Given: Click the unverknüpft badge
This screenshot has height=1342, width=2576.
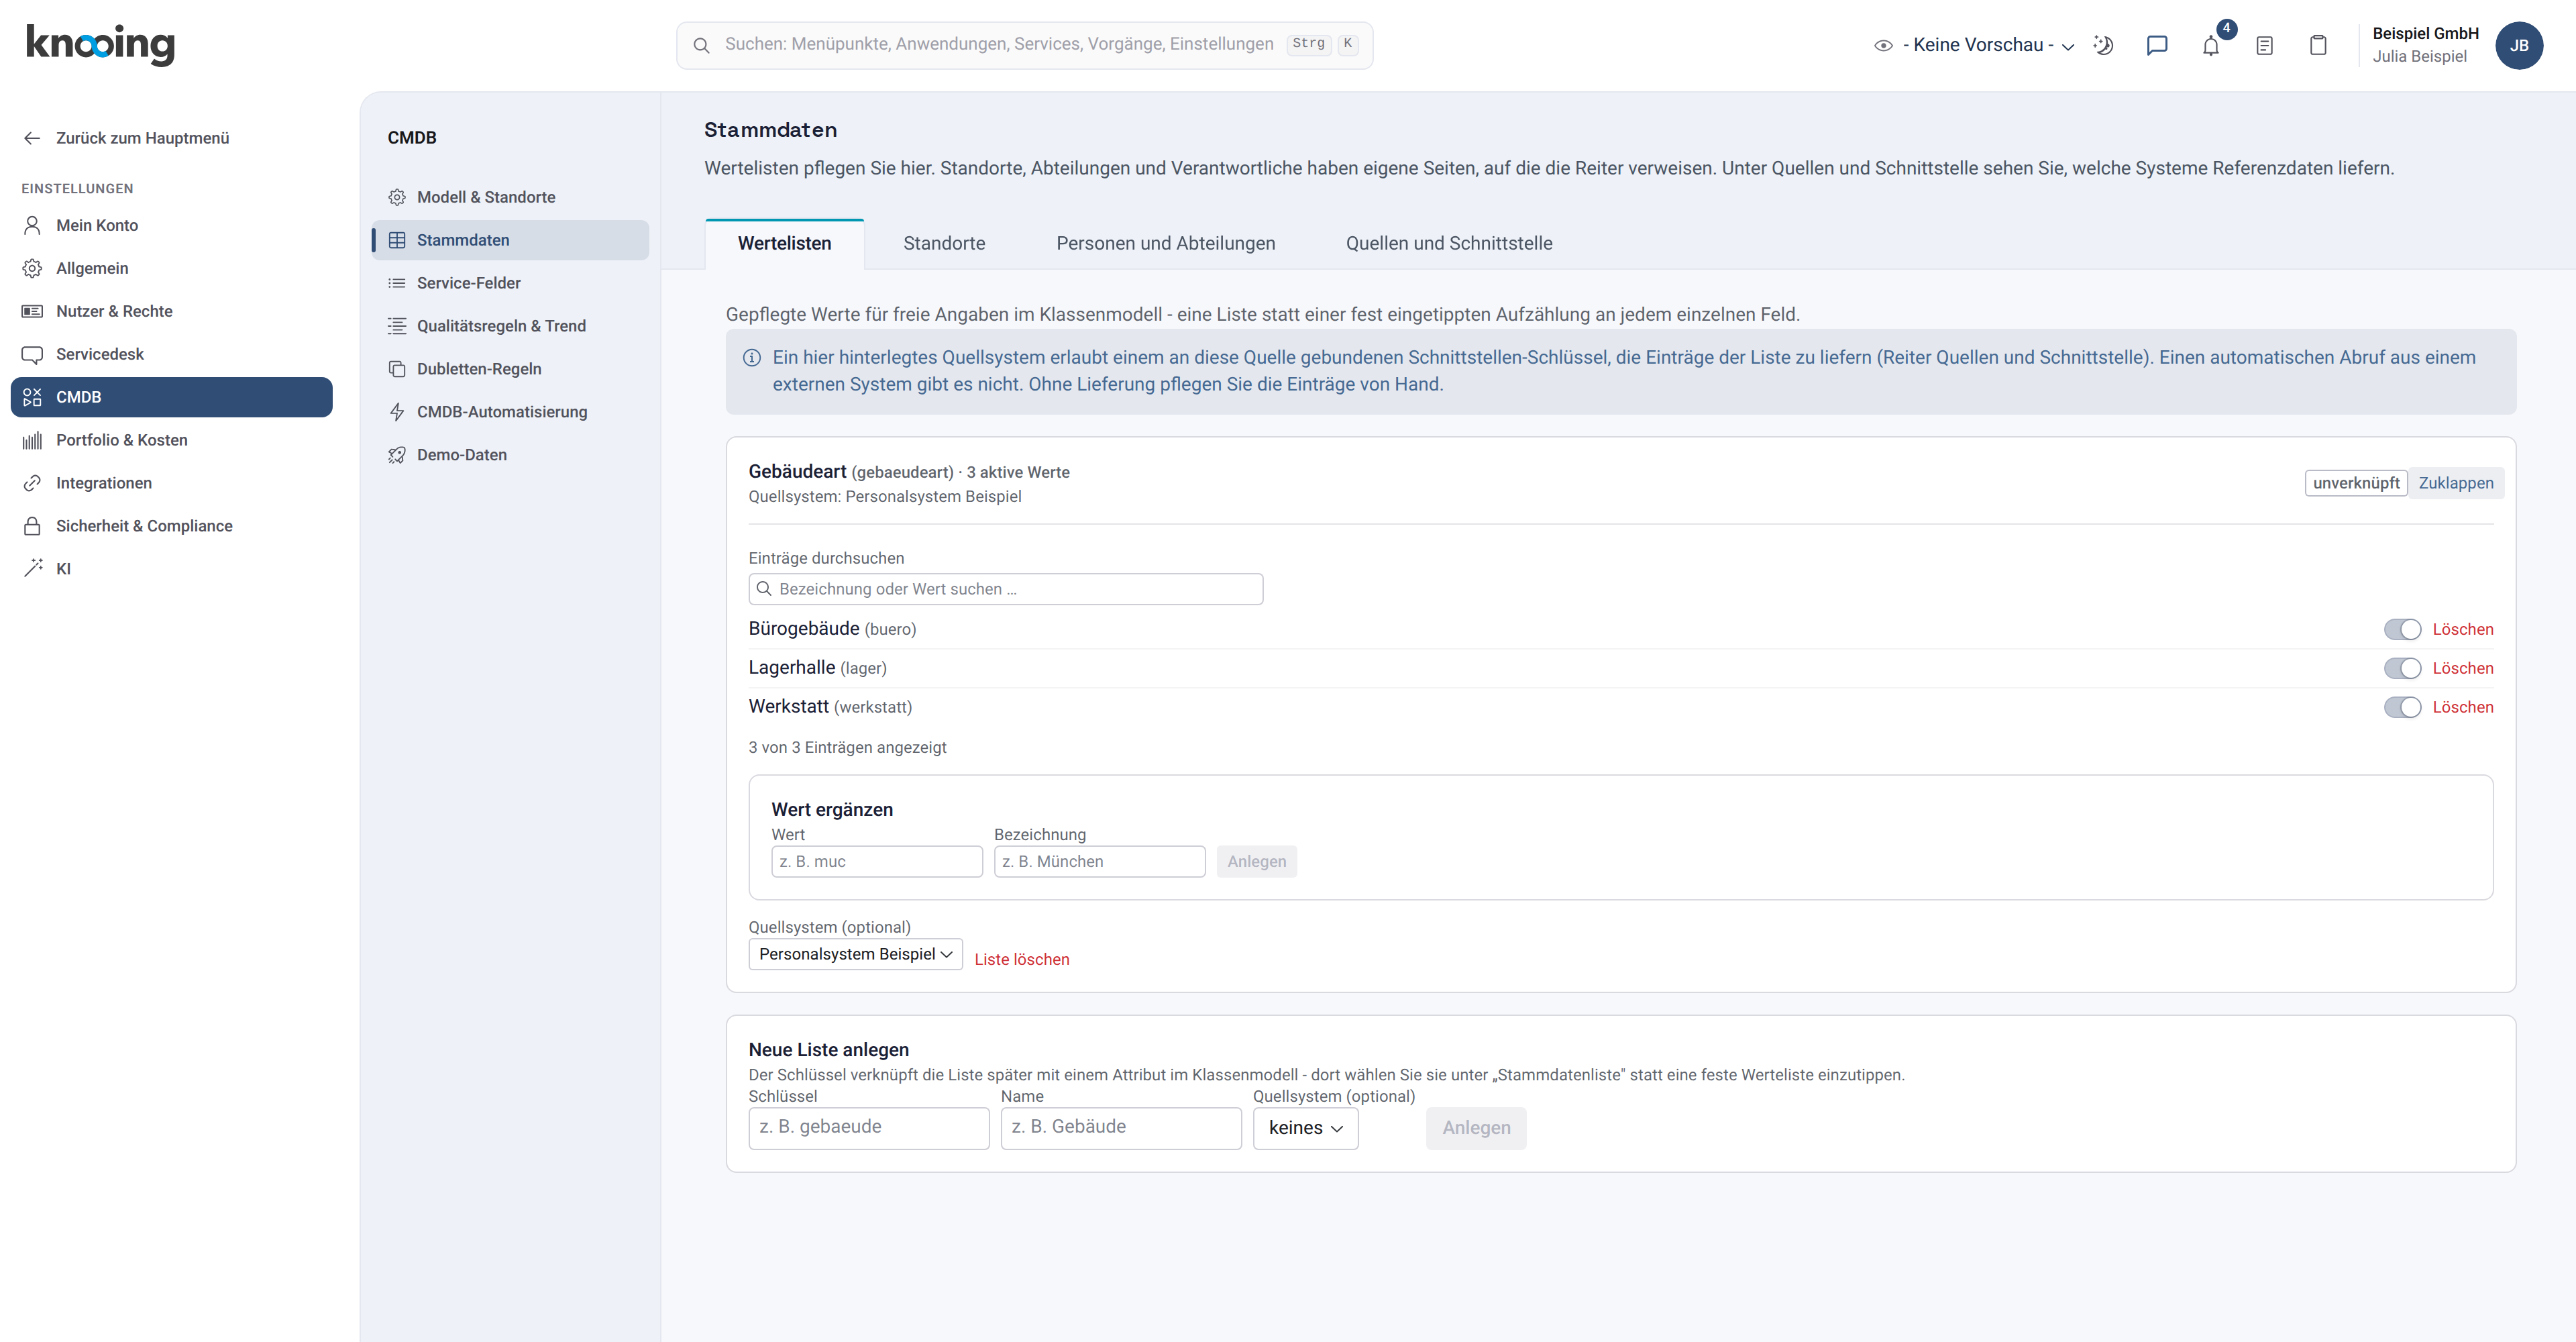Looking at the screenshot, I should tap(2355, 483).
